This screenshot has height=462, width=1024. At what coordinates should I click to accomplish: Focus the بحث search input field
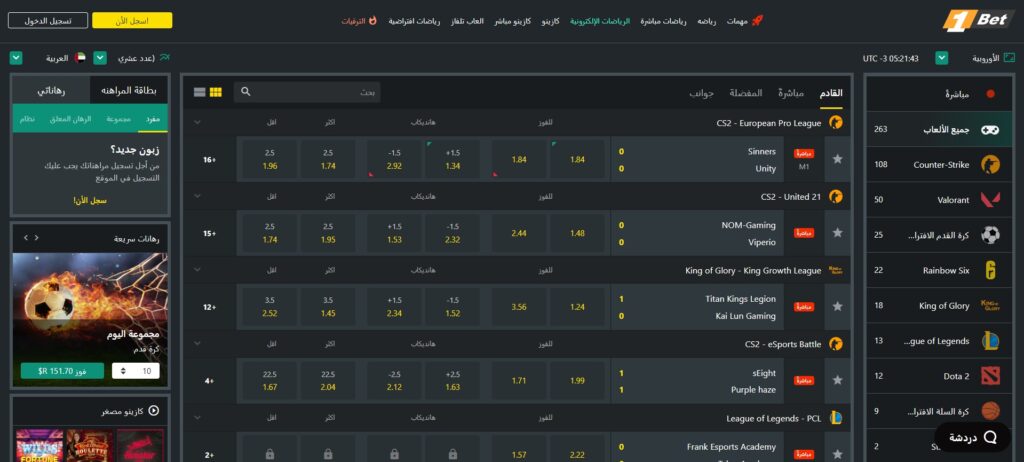[x=307, y=92]
